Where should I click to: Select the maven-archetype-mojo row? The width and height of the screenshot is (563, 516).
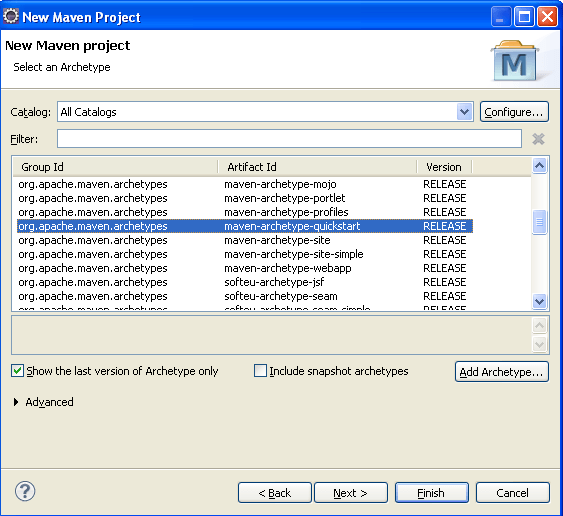coord(245,184)
